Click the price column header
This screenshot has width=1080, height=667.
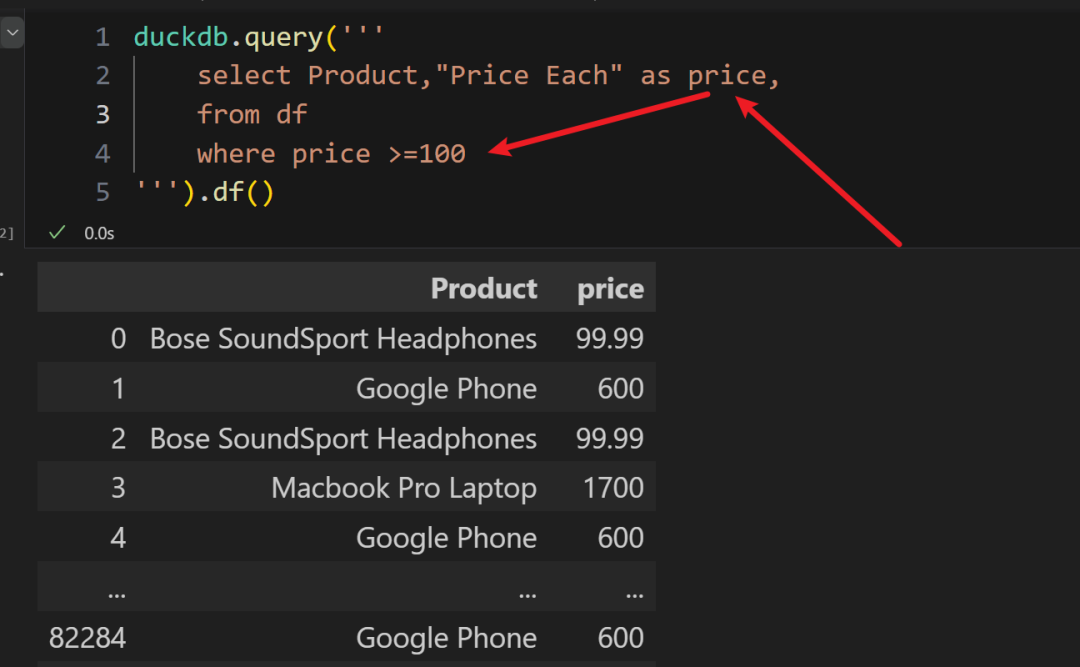pyautogui.click(x=610, y=289)
